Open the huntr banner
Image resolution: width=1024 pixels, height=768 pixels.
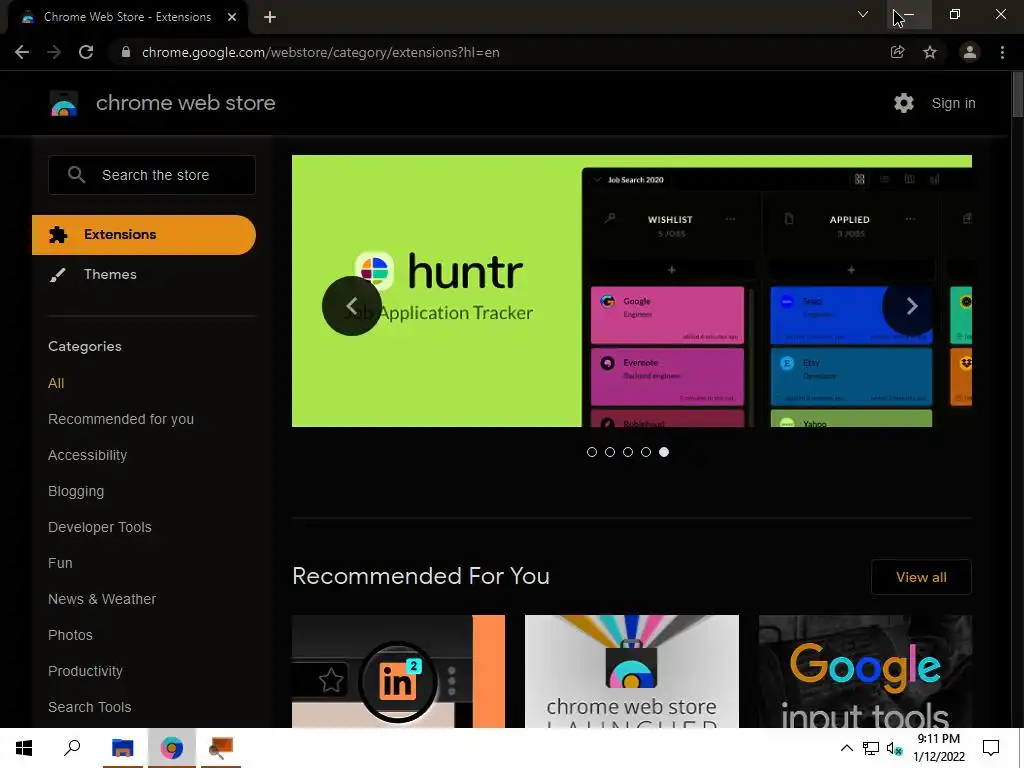tap(632, 291)
